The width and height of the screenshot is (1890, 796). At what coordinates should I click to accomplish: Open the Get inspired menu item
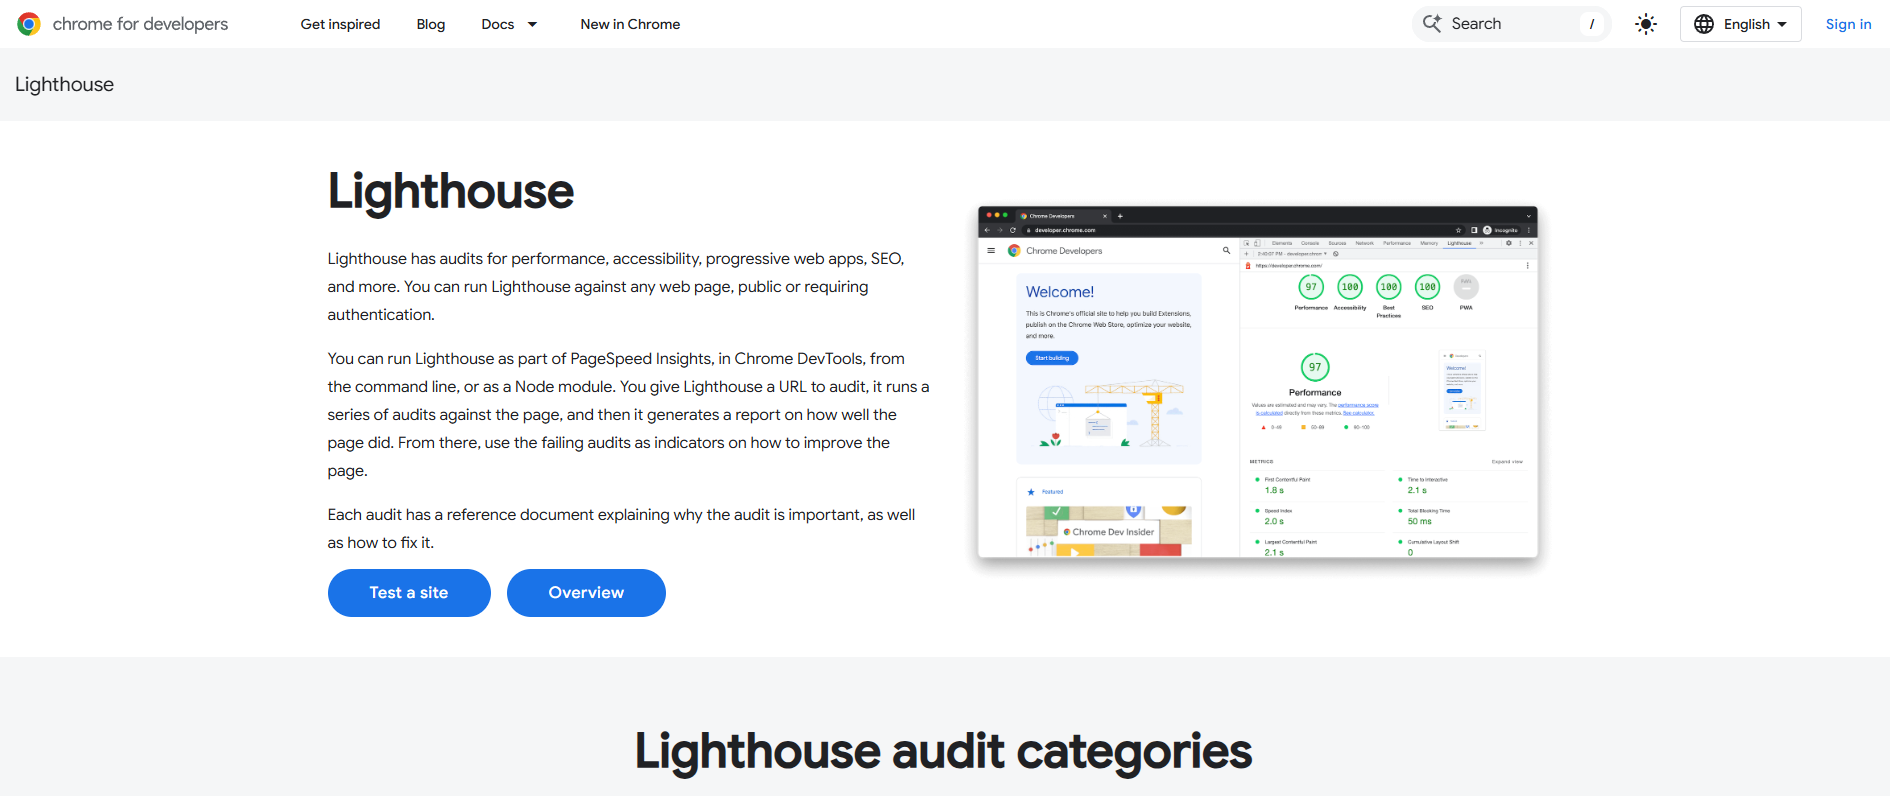[340, 24]
